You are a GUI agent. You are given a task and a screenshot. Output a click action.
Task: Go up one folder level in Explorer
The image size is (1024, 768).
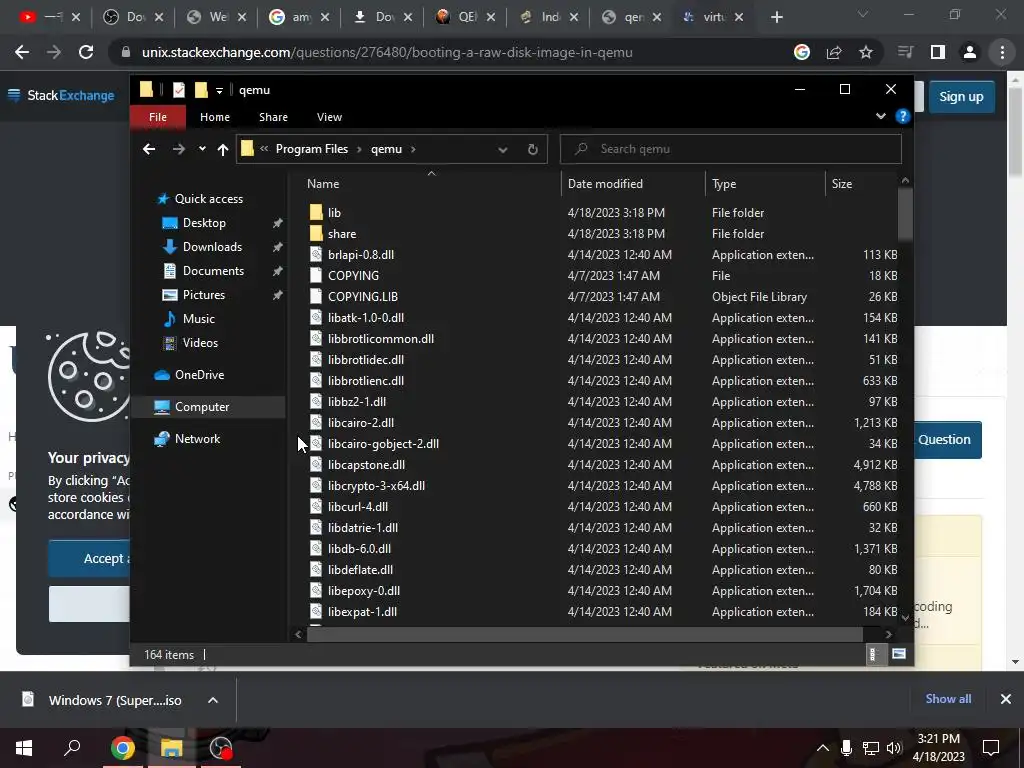click(223, 150)
